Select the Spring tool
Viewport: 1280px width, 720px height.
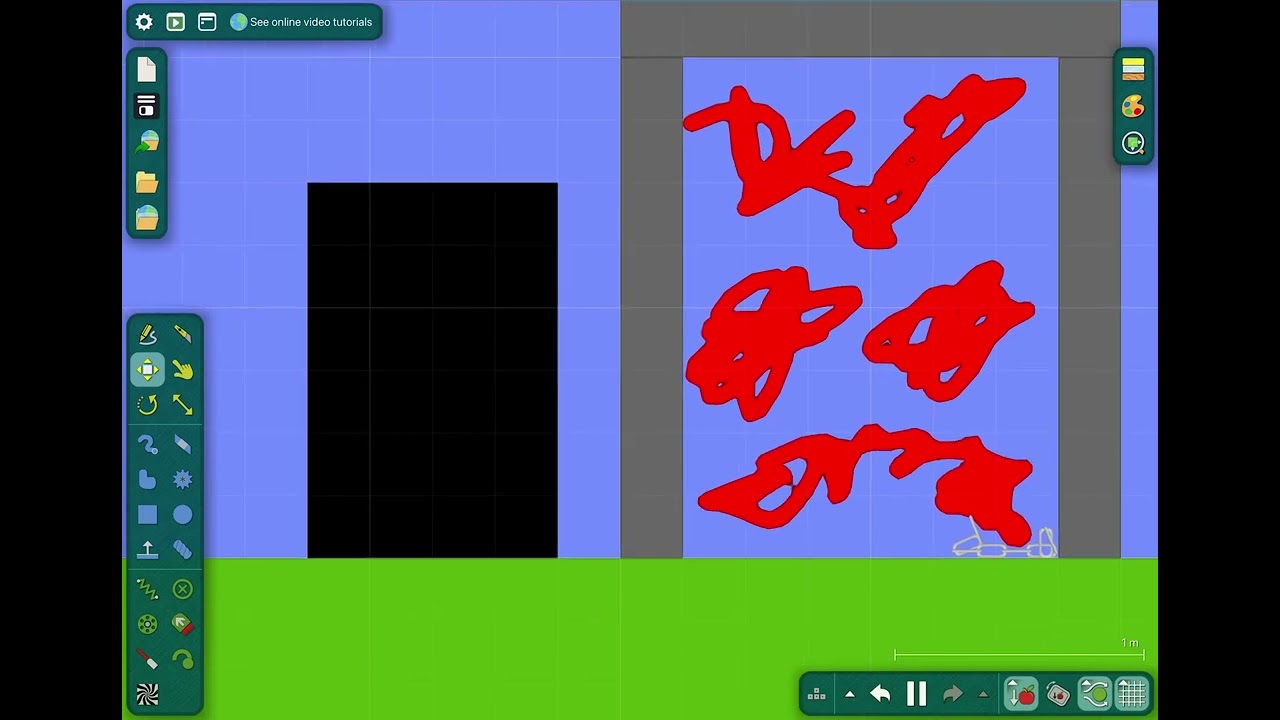[147, 589]
